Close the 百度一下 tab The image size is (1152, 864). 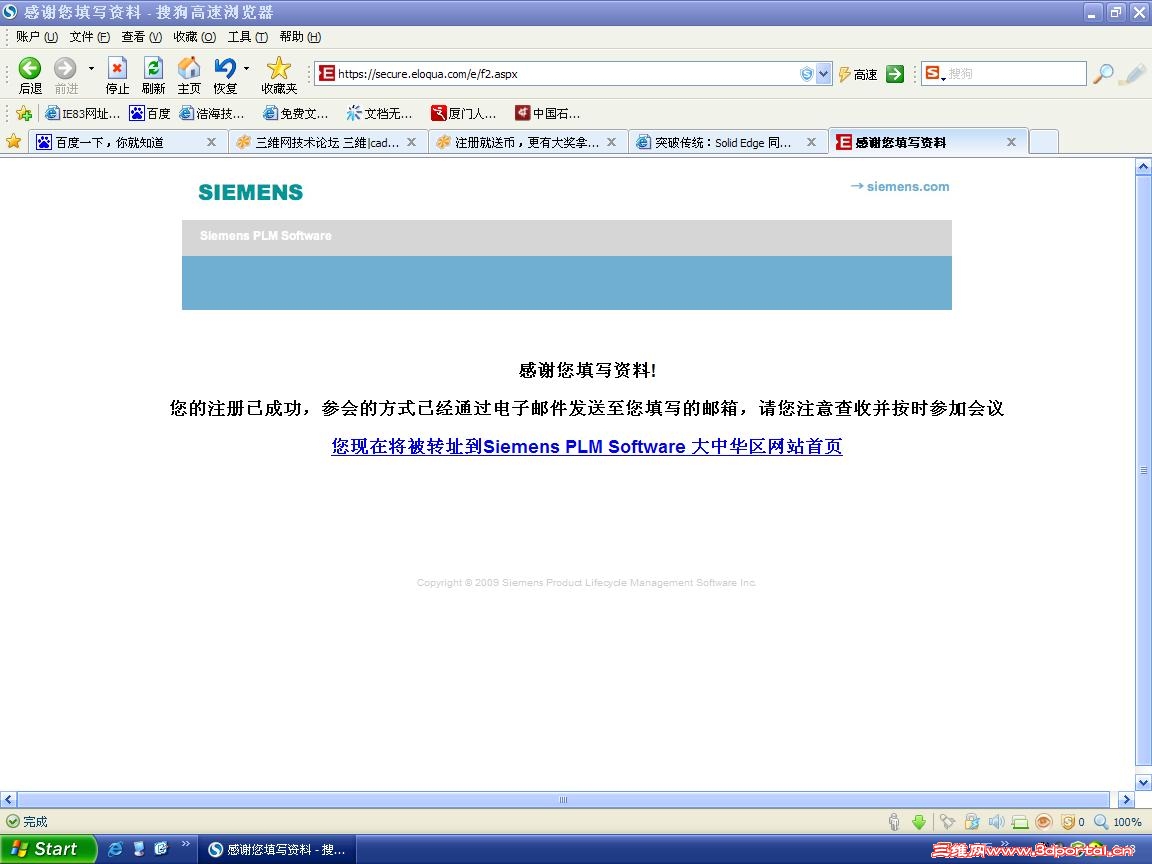(x=212, y=142)
